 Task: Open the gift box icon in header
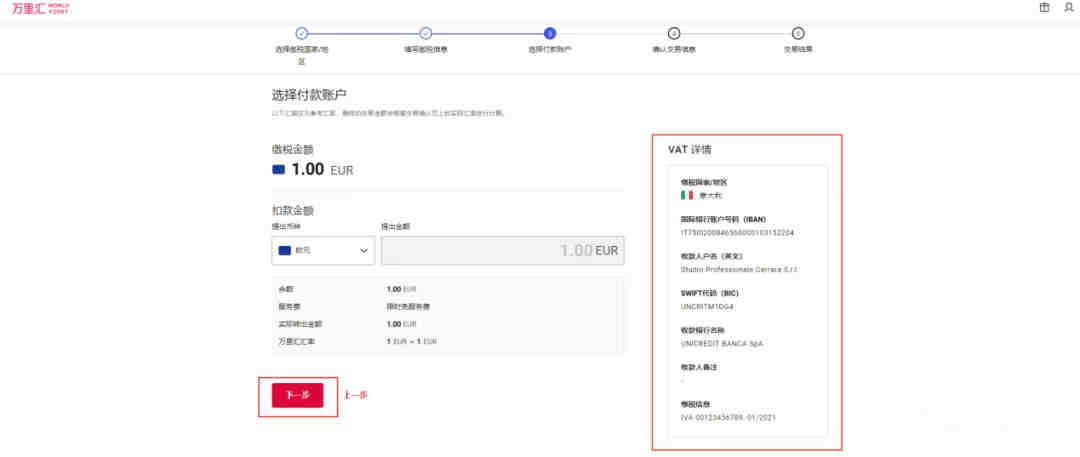tap(1044, 8)
